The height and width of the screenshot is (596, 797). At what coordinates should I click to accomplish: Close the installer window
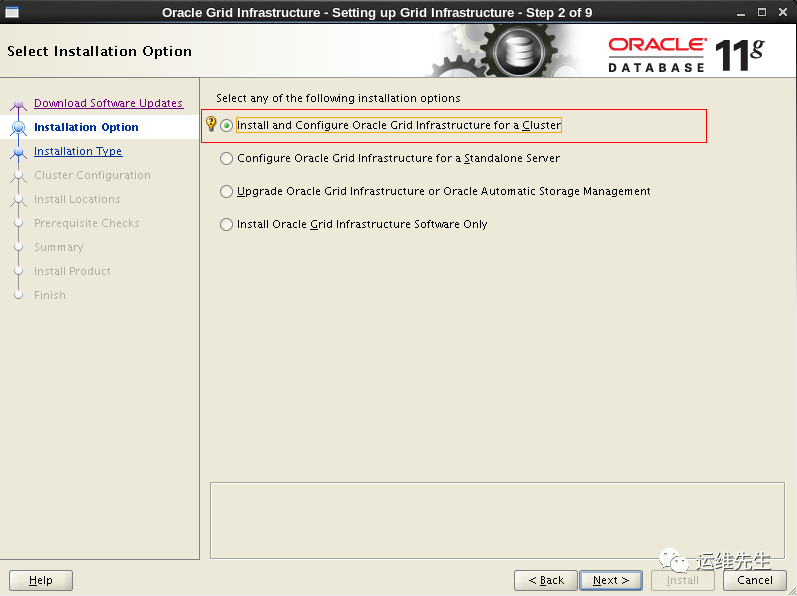(x=783, y=12)
